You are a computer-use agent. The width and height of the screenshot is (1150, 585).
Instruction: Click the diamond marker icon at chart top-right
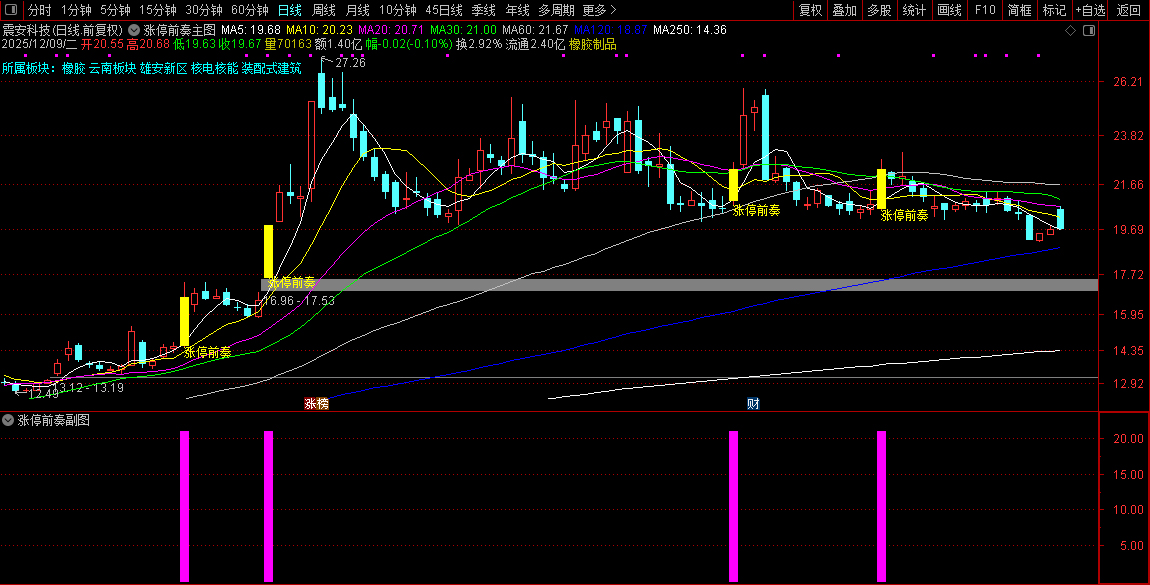[1070, 30]
